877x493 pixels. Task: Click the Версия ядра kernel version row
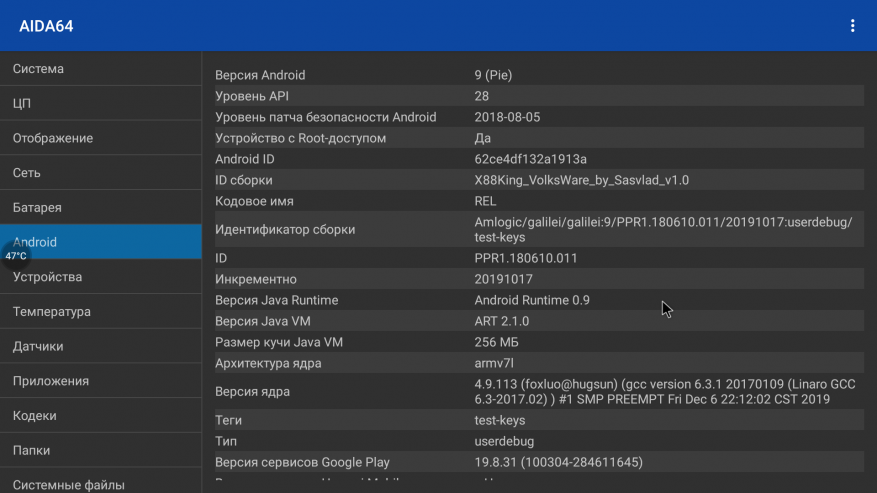click(x=538, y=391)
